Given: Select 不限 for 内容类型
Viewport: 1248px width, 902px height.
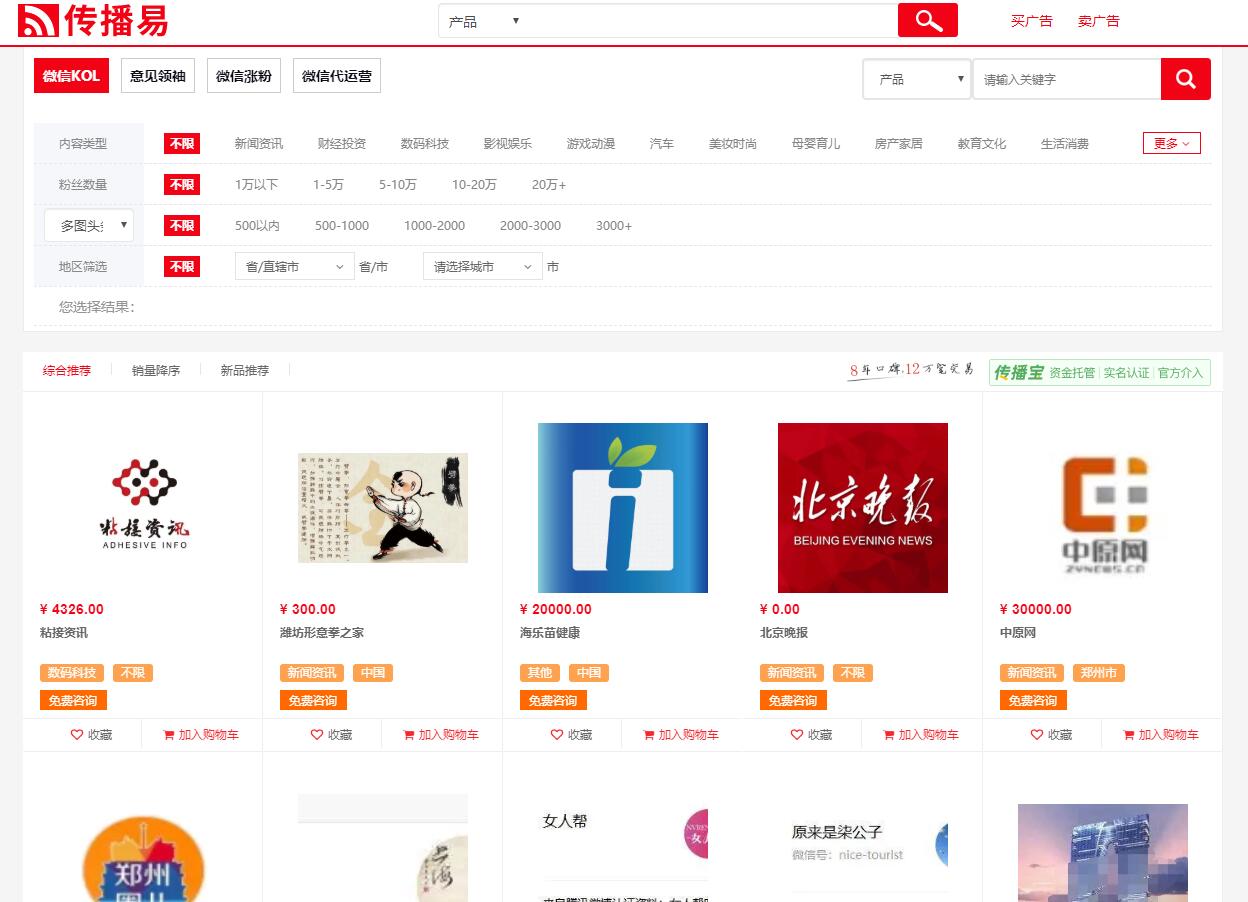Looking at the screenshot, I should (x=182, y=144).
